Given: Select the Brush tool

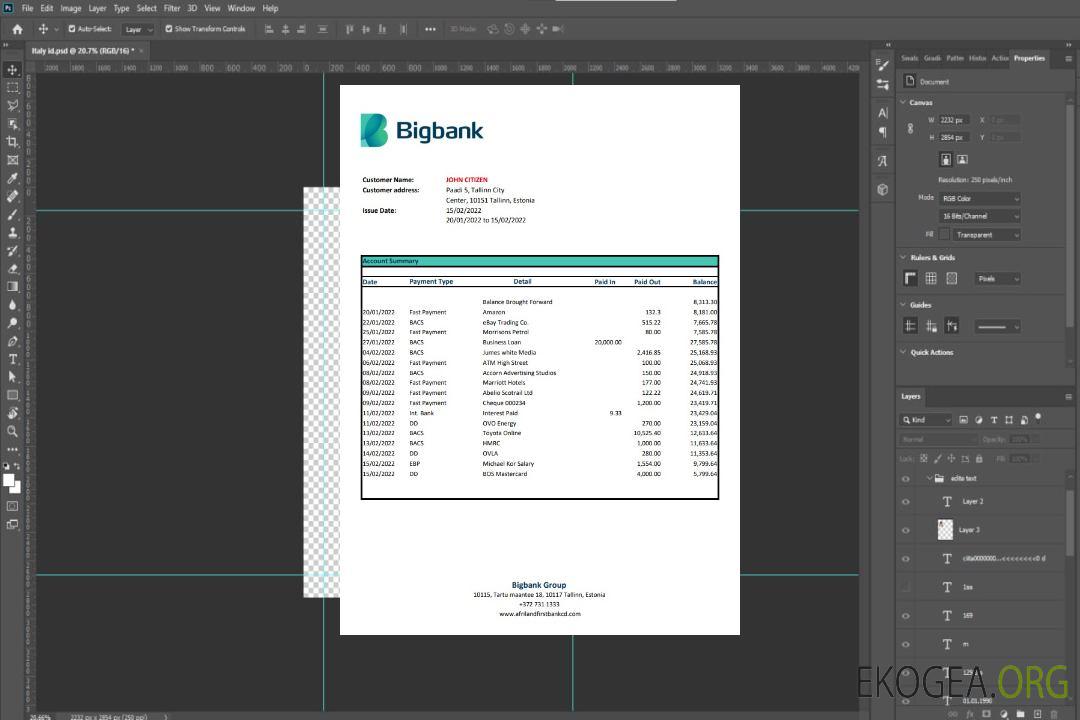Looking at the screenshot, I should click(x=12, y=214).
